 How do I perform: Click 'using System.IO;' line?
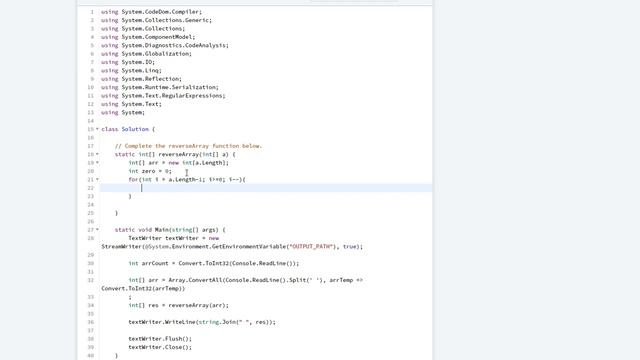tap(128, 62)
